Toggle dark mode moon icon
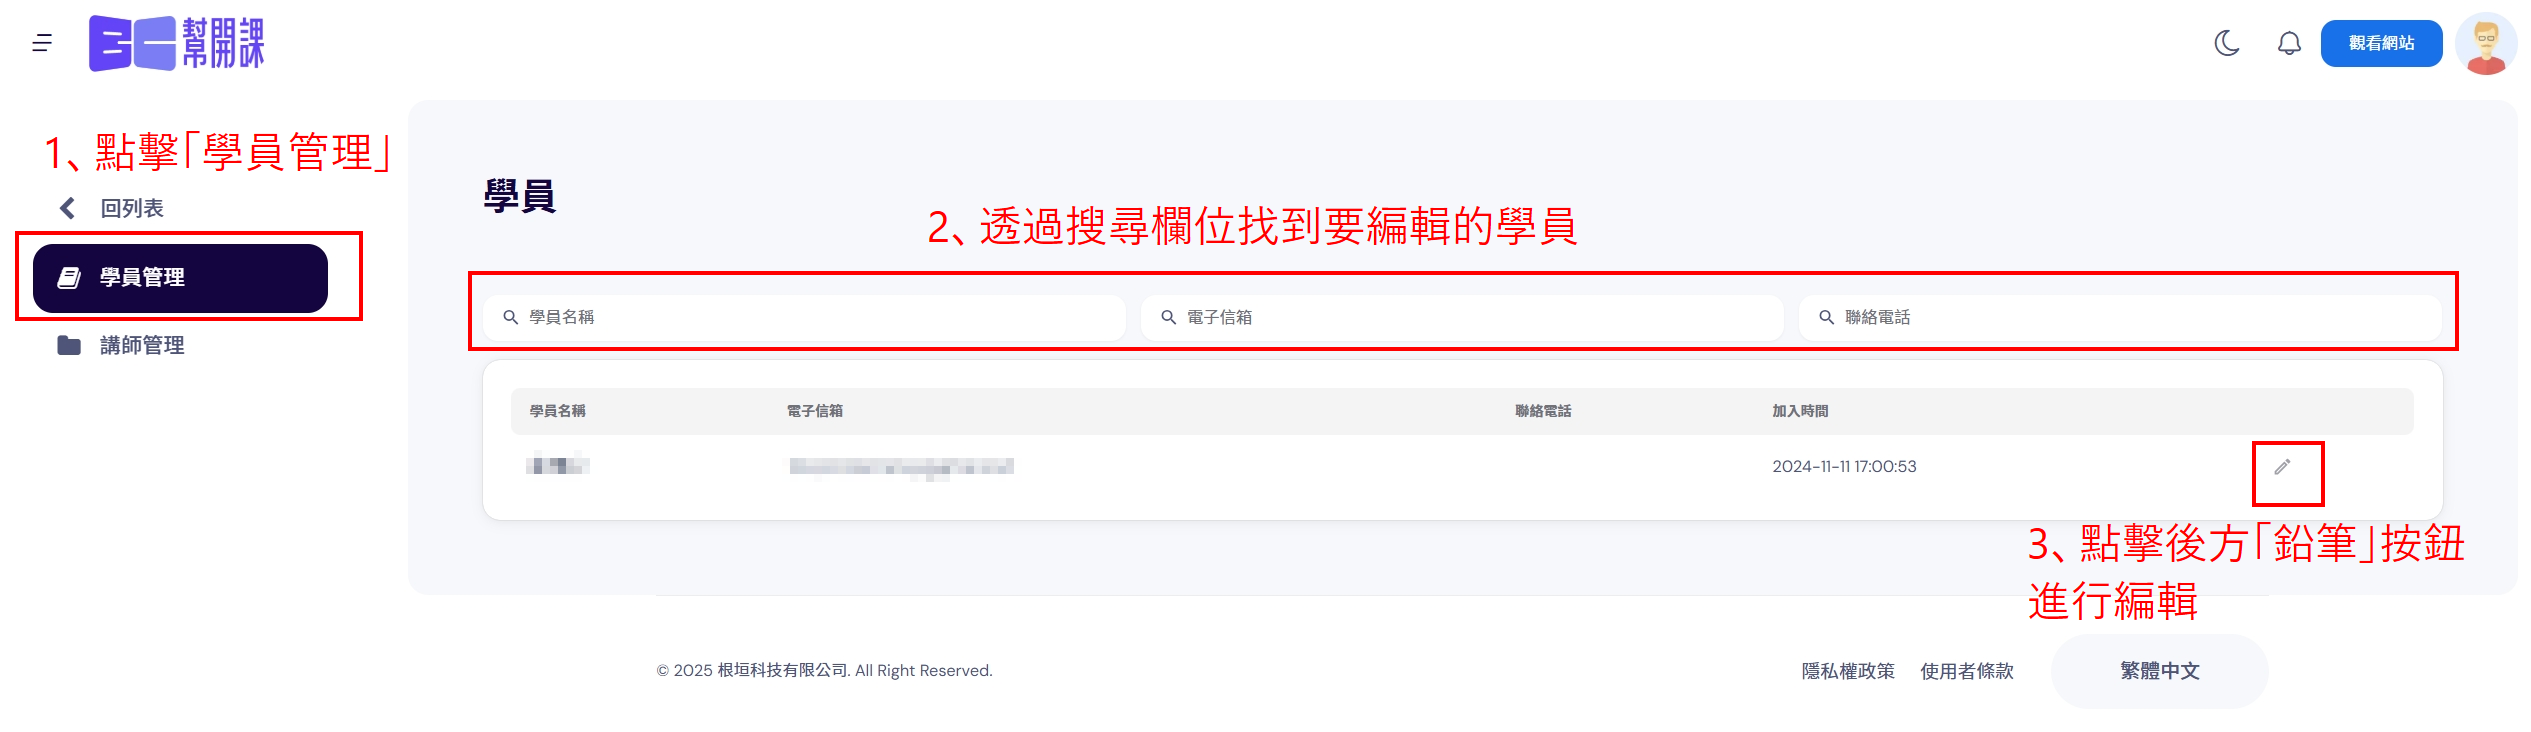 coord(2226,43)
